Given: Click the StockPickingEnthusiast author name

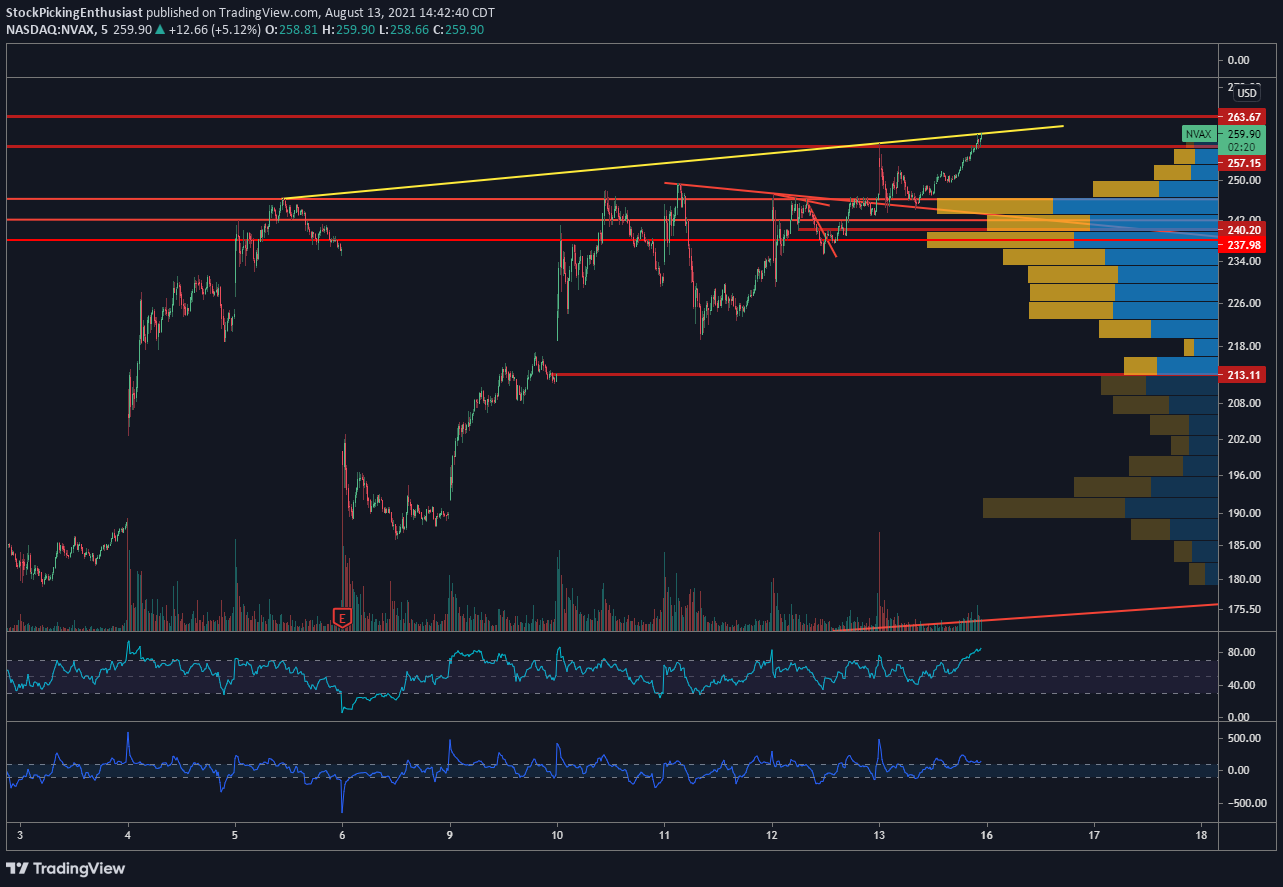Looking at the screenshot, I should [74, 13].
